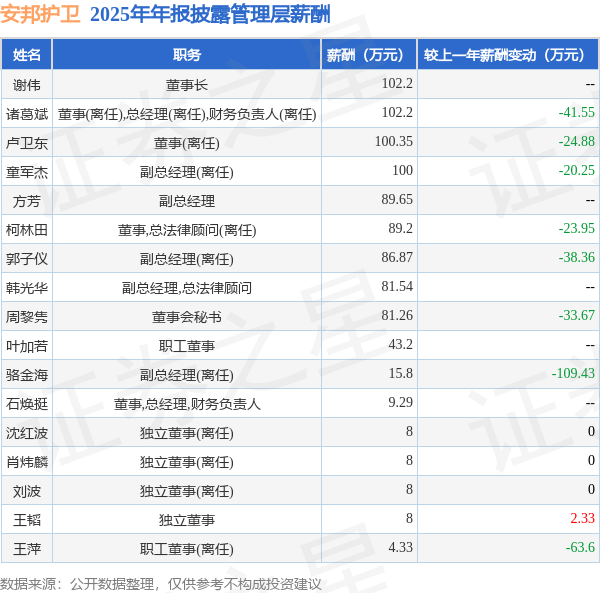Screen dimensions: 600x593
Task: Click the 薪酬（万元） column header
Action: (x=368, y=55)
